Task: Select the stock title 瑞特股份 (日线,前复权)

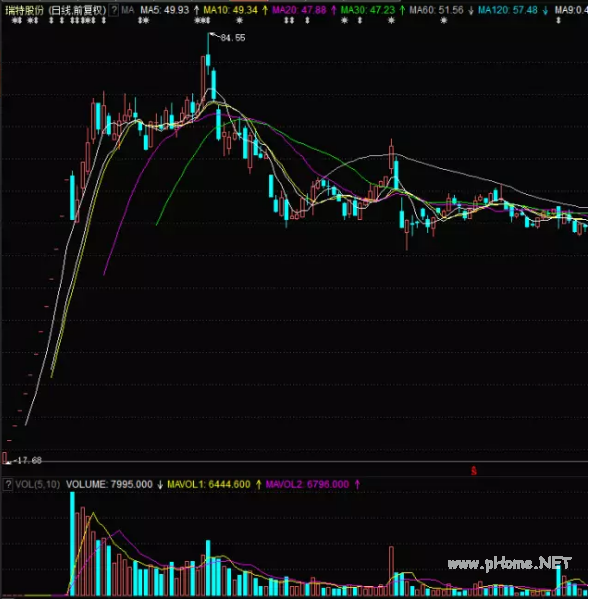Action: (x=56, y=10)
